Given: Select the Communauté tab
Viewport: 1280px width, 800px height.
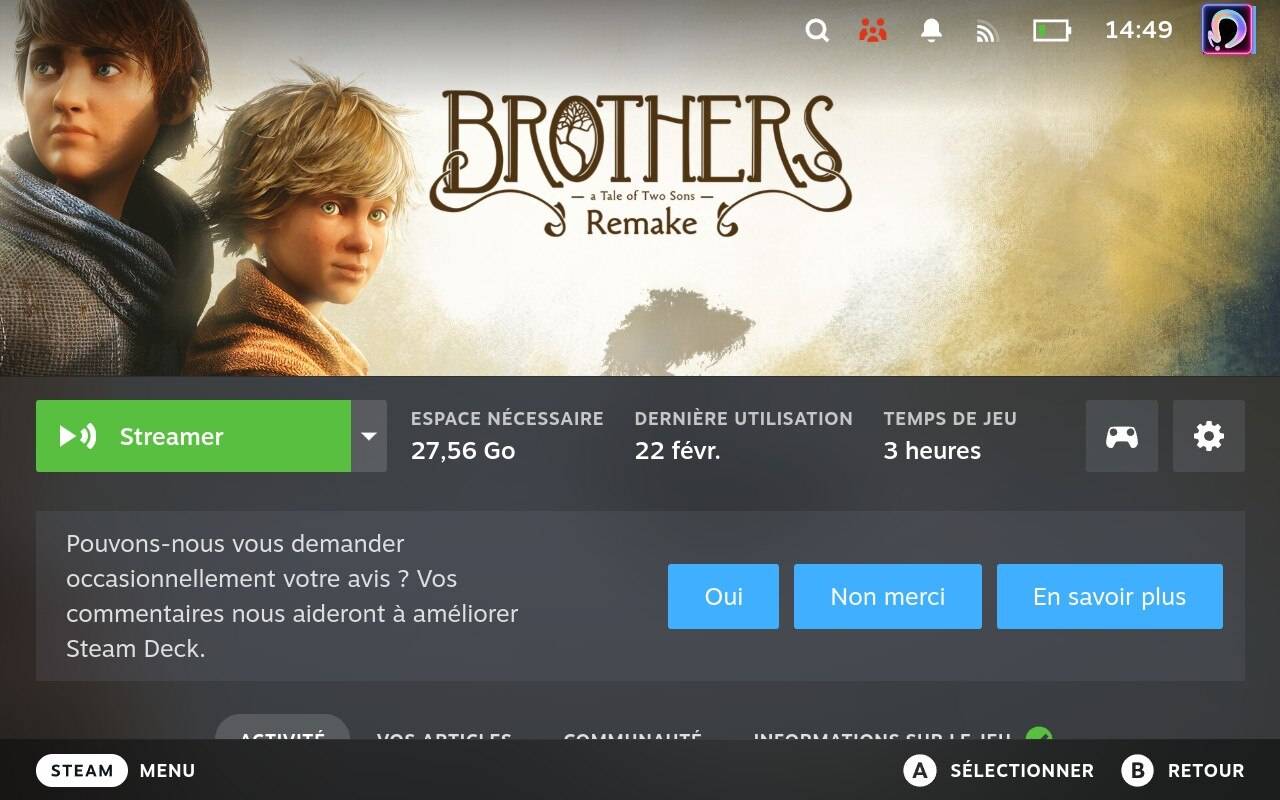Looking at the screenshot, I should 632,733.
